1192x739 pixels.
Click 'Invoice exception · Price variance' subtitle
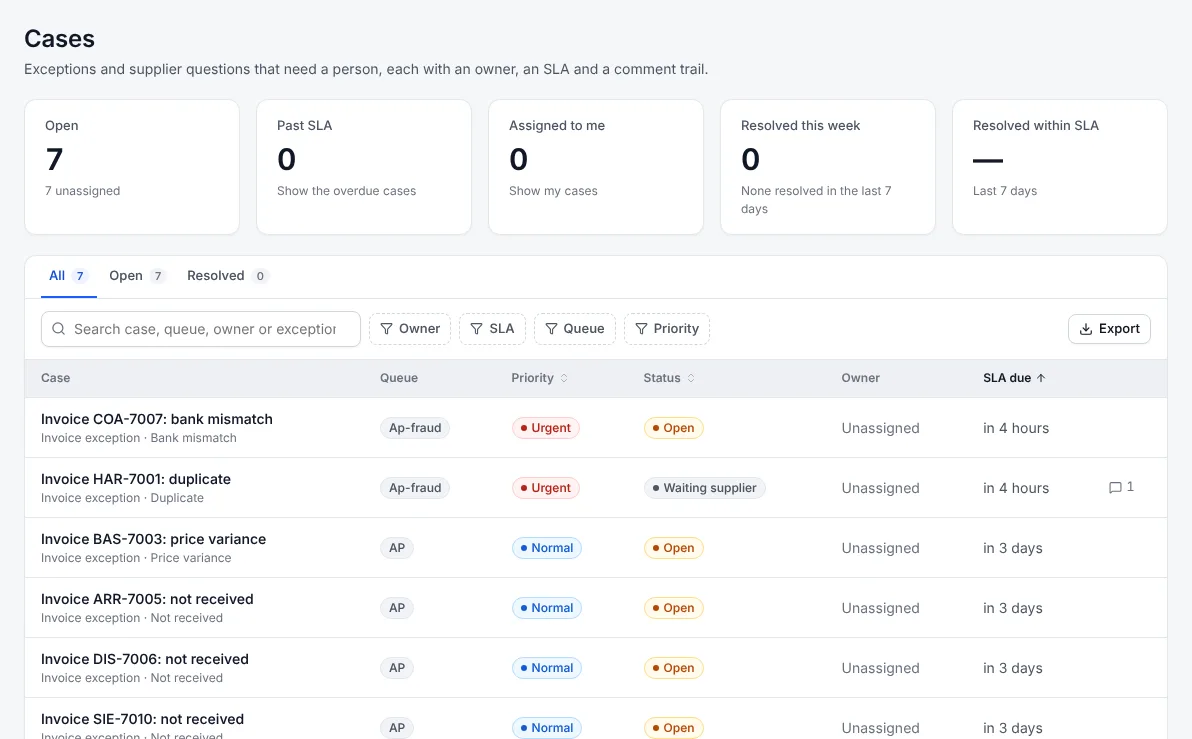136,558
